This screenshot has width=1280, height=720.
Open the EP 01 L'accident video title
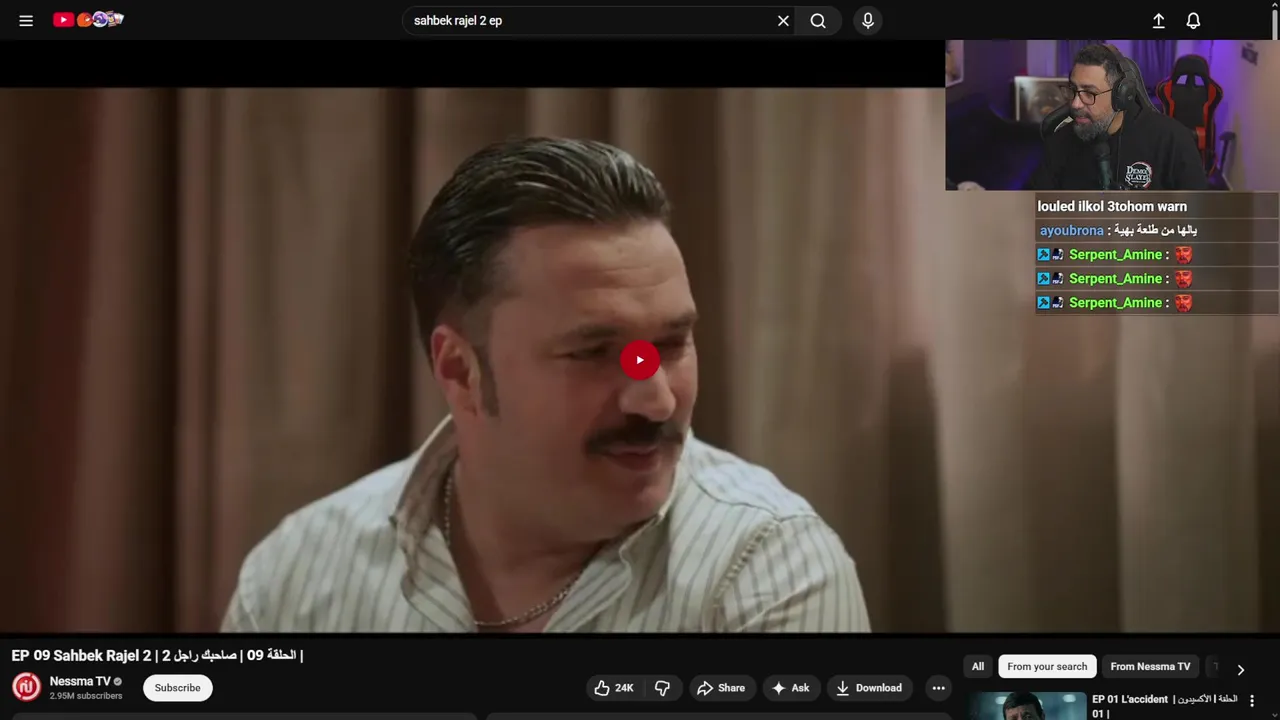pyautogui.click(x=1164, y=706)
